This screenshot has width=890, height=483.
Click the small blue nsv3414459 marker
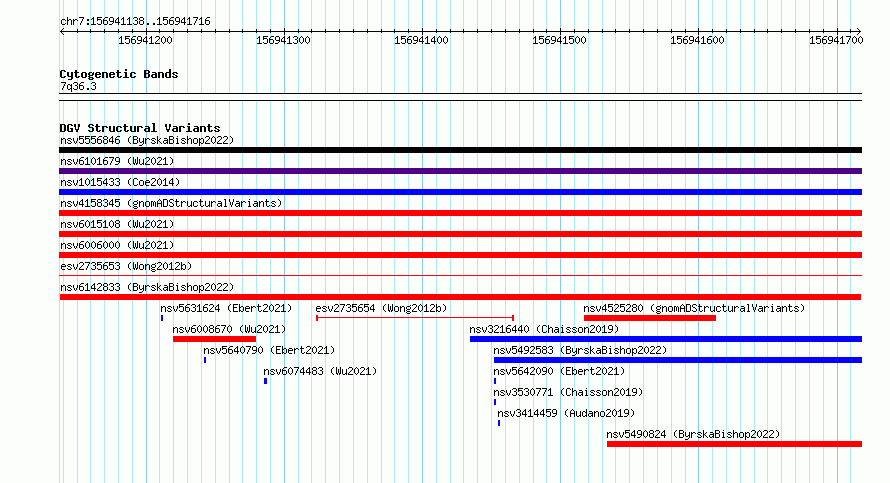pos(499,423)
